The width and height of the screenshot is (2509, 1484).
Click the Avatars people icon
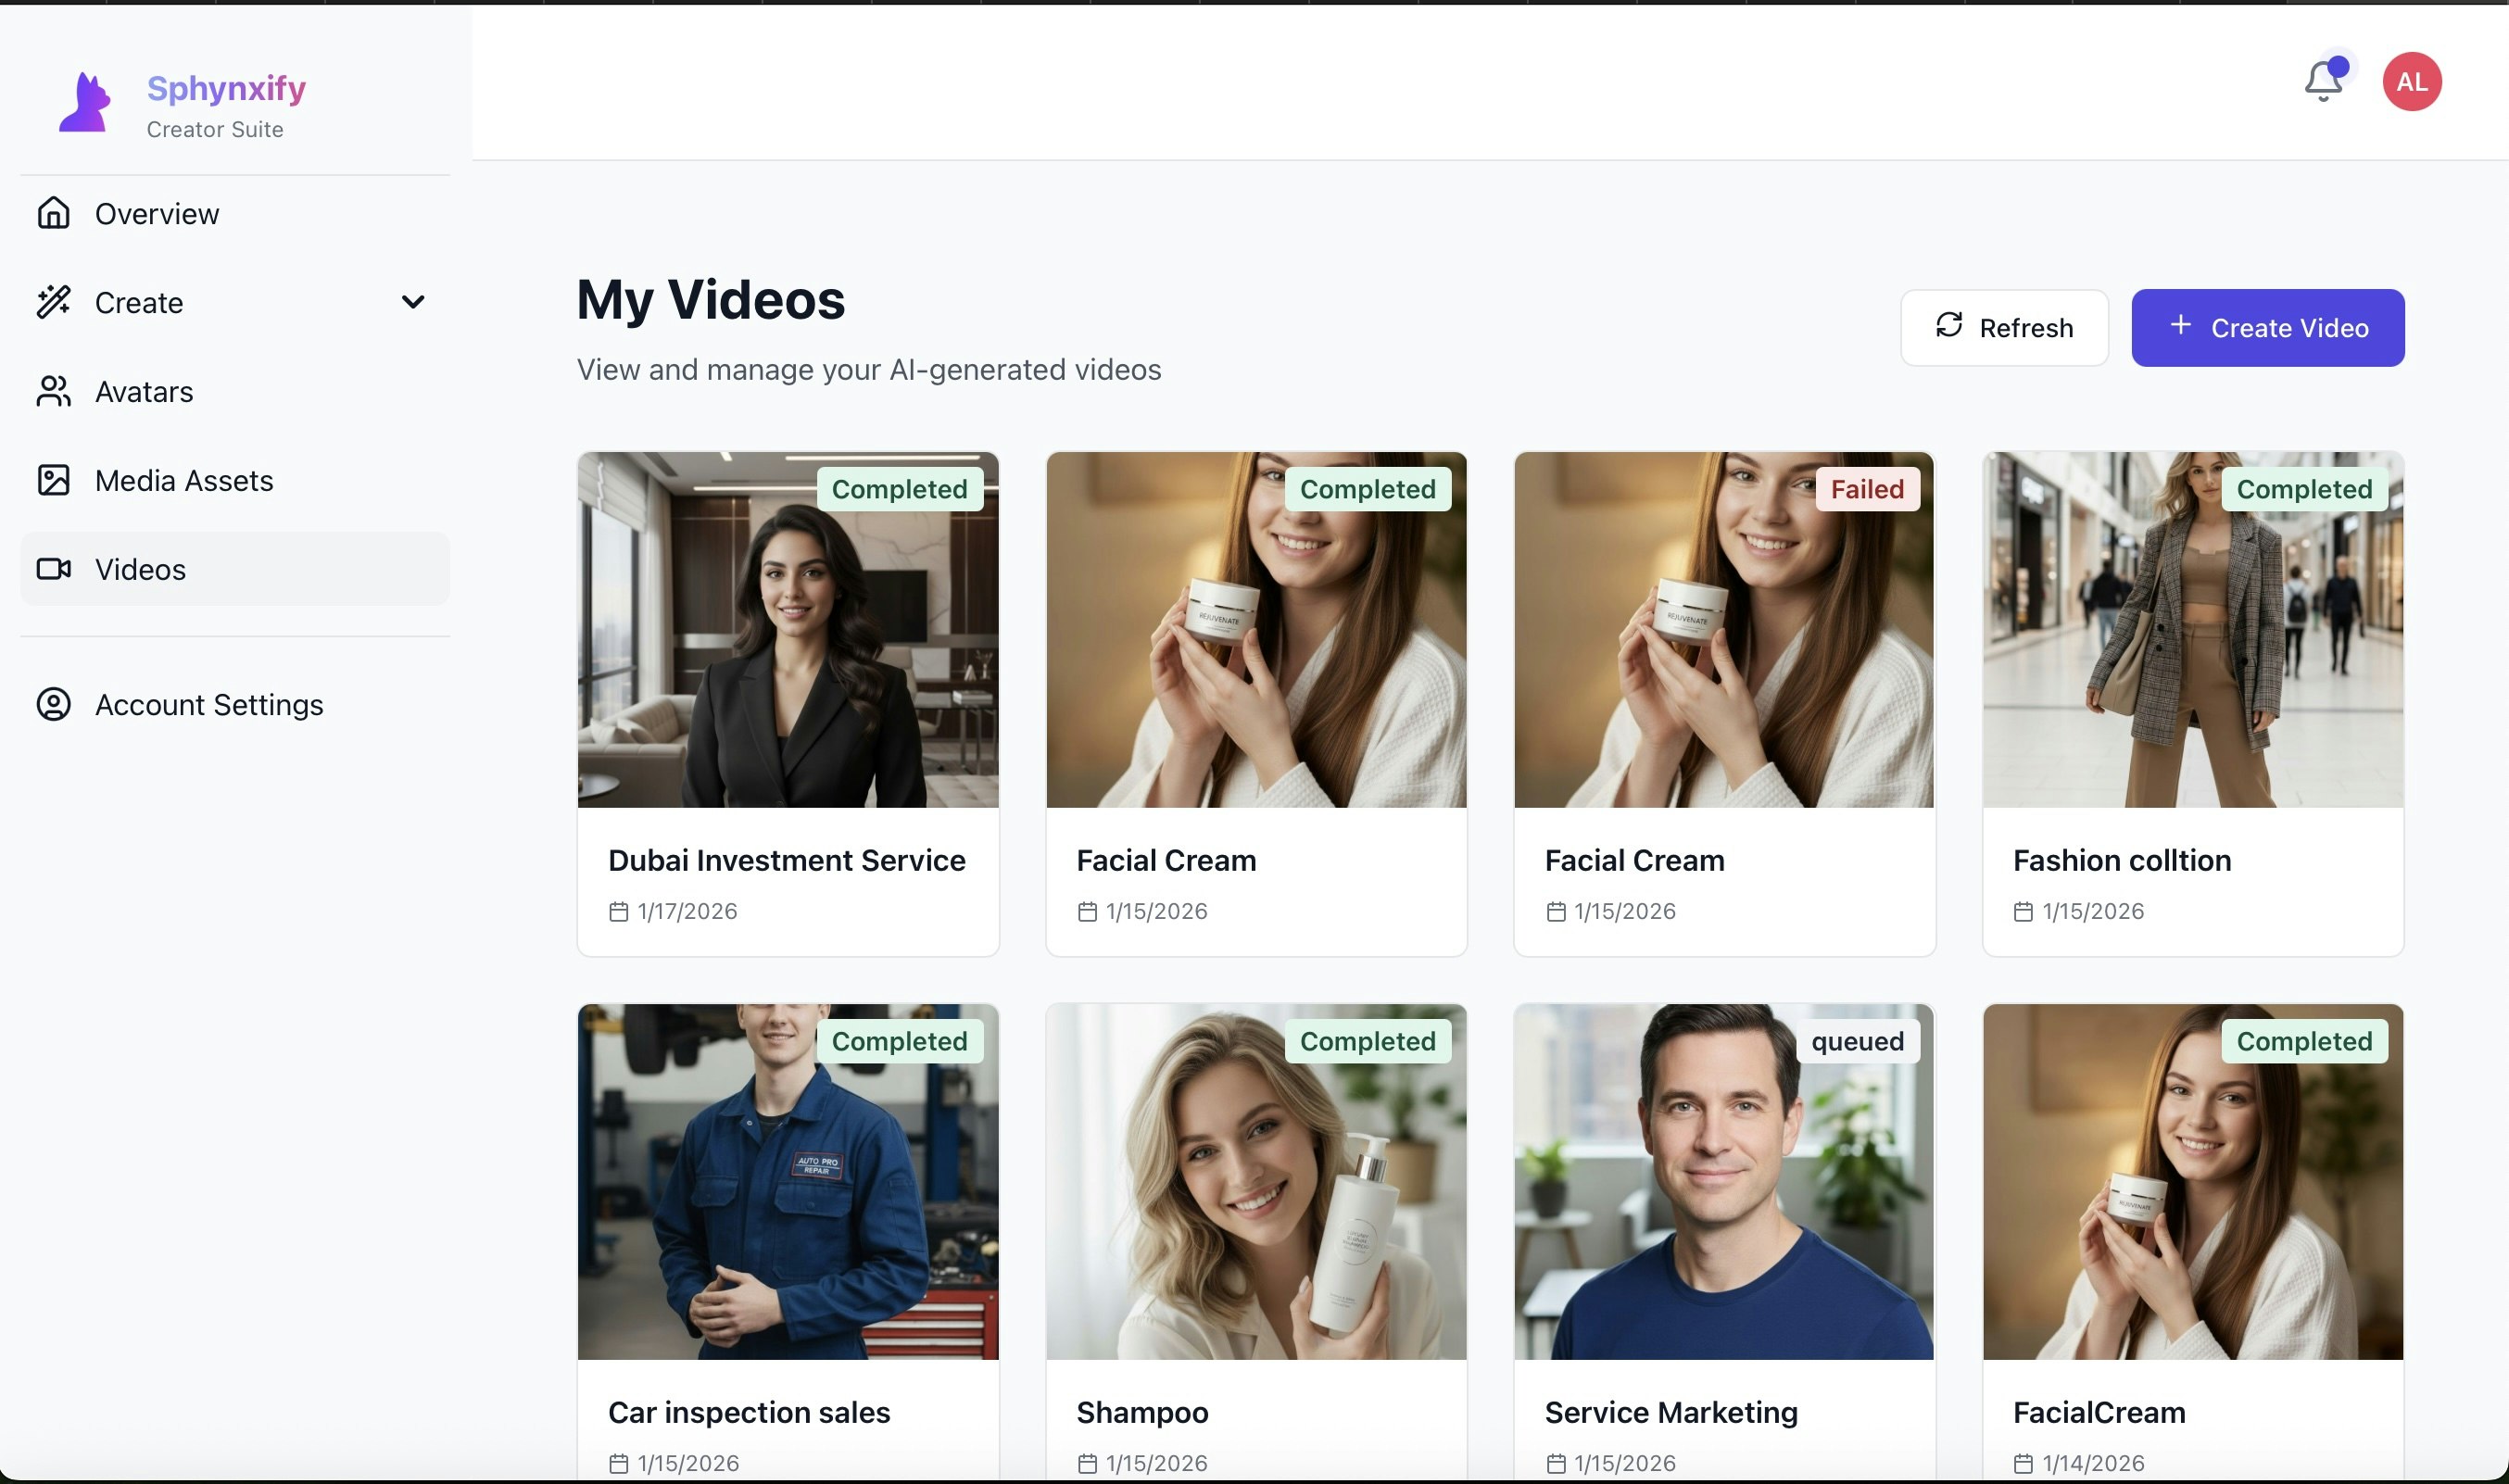[54, 391]
